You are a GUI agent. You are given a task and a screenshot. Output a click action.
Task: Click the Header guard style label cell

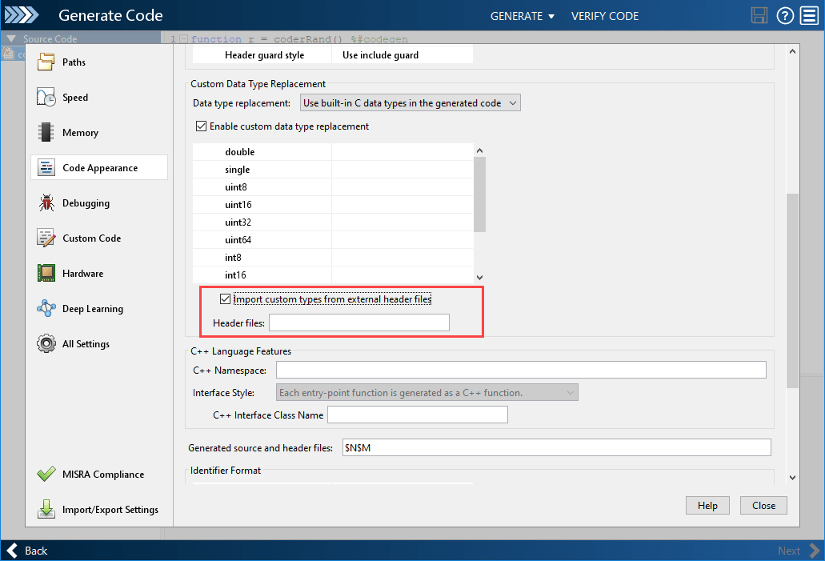pos(262,55)
